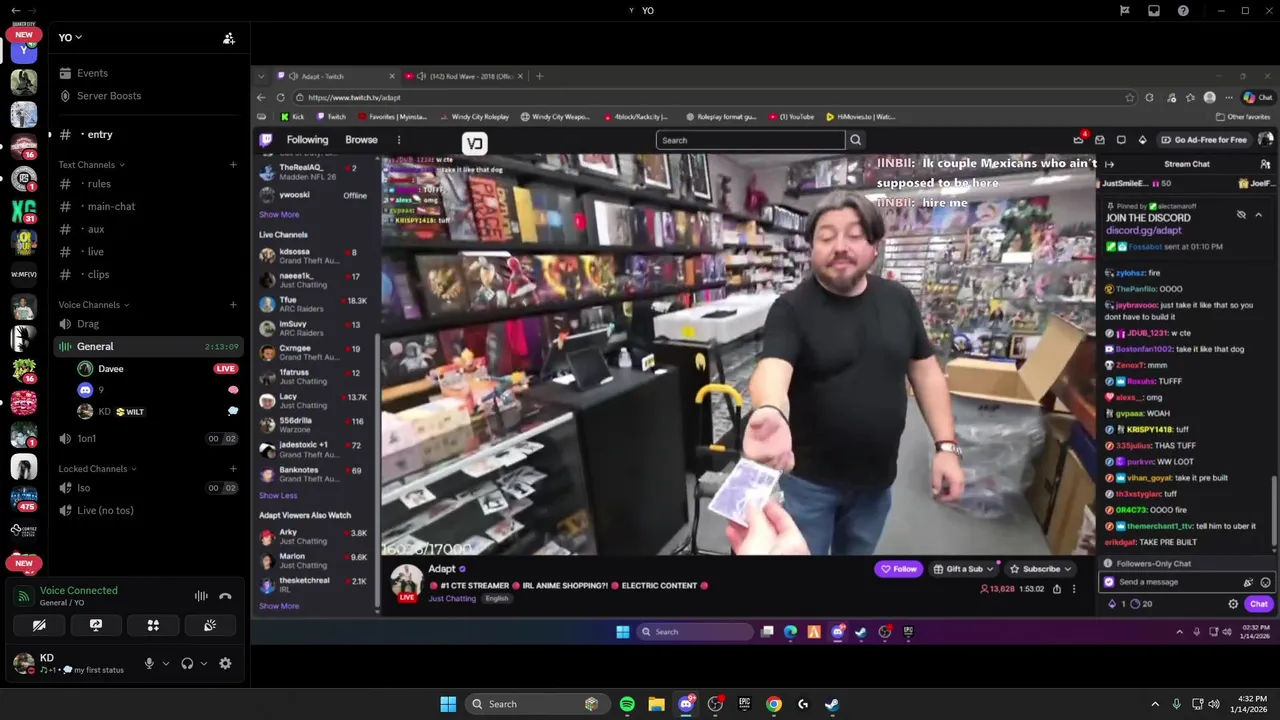
Task: Click user 9 in General voice
Action: (100, 390)
